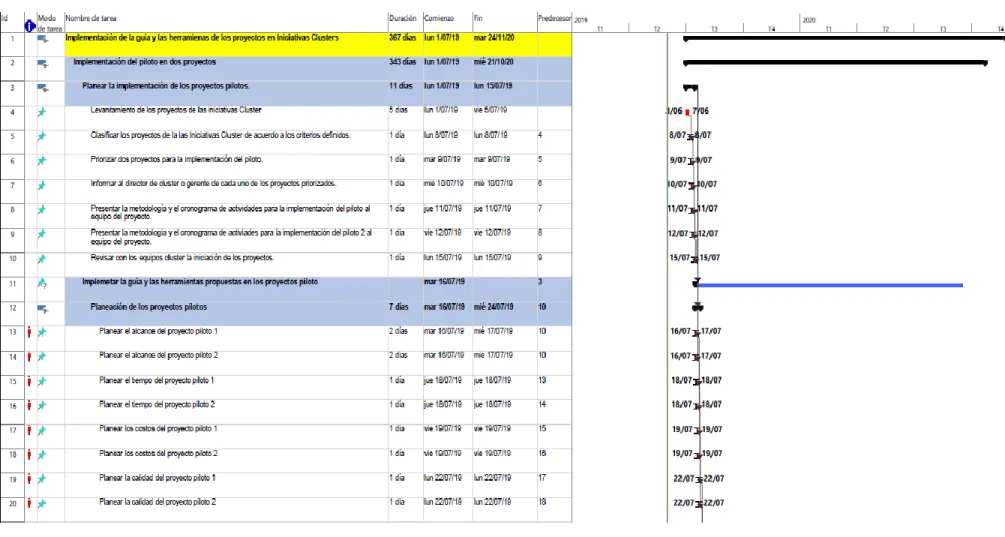Click red indicator icon in row 20
This screenshot has height=537, width=1005.
pos(29,504)
